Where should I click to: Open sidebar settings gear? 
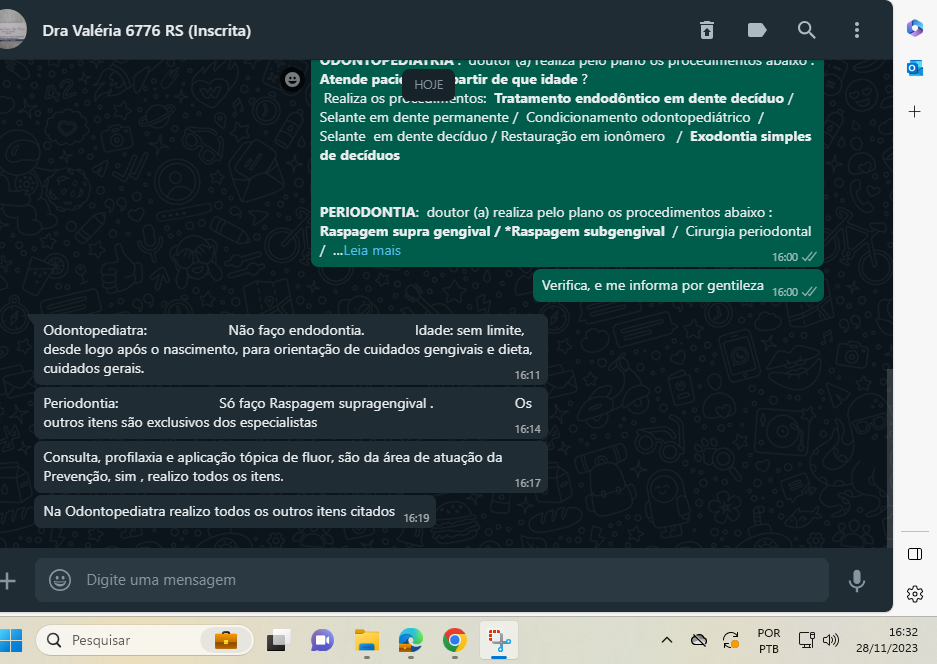pyautogui.click(x=914, y=594)
